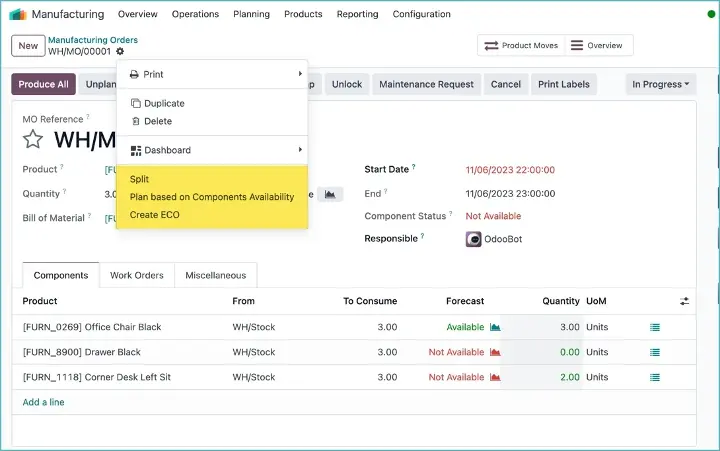The height and width of the screenshot is (451, 720).
Task: Open the Overview top menu
Action: tap(138, 14)
